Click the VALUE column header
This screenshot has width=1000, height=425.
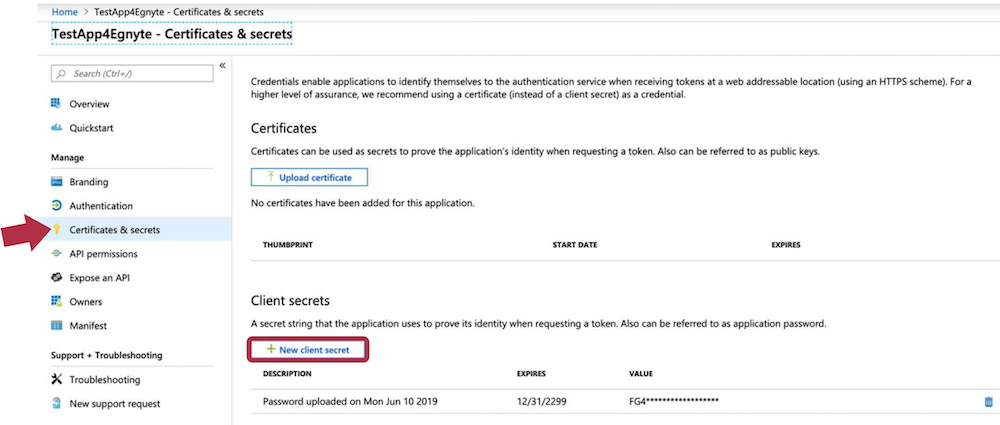[641, 374]
